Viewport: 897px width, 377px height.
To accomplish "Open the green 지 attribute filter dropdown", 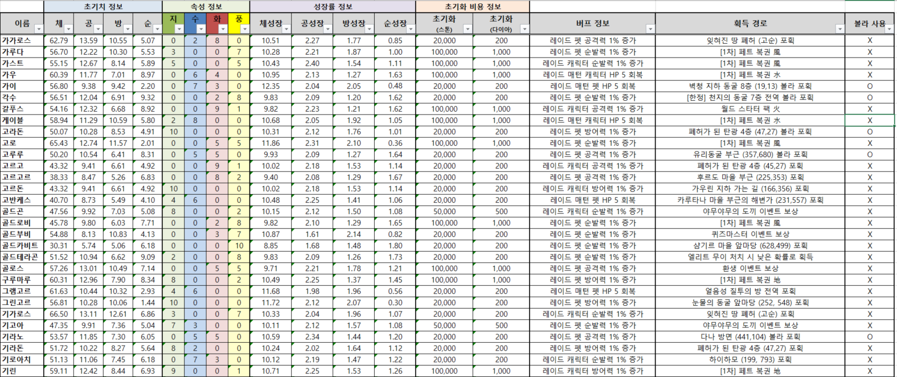I will 179,29.
